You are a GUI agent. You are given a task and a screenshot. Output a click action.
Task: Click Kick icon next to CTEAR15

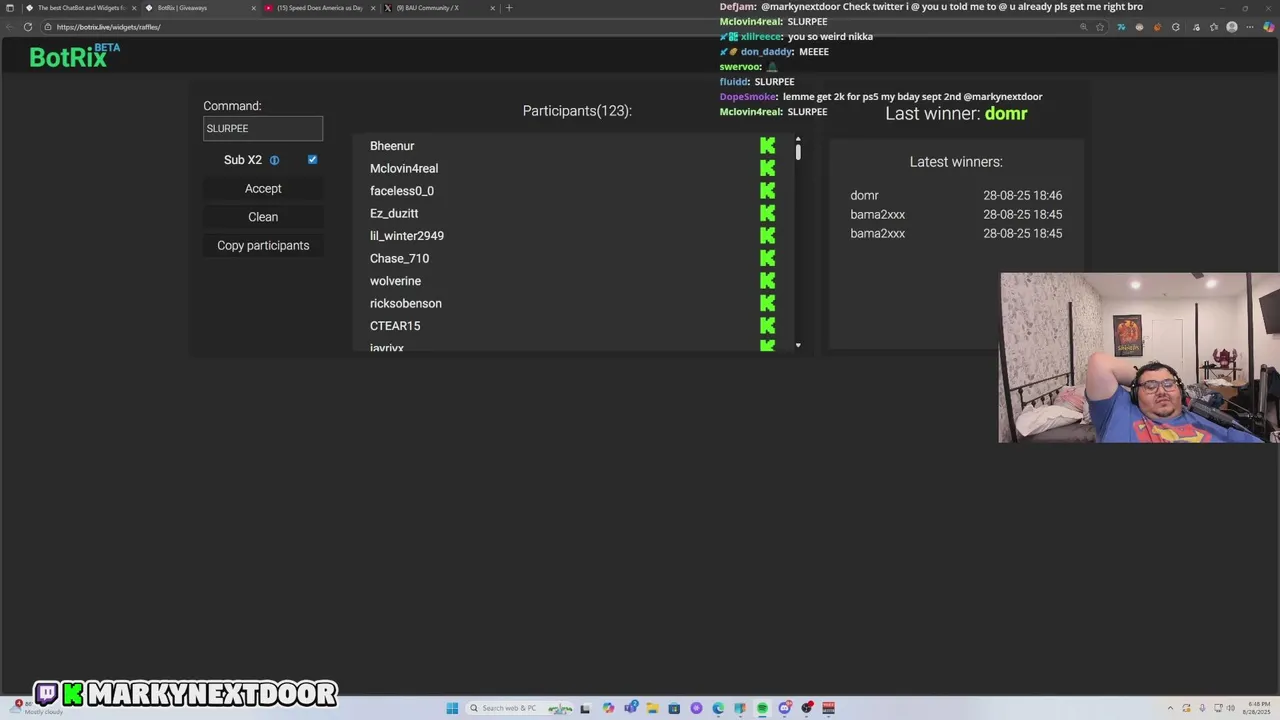pyautogui.click(x=767, y=326)
